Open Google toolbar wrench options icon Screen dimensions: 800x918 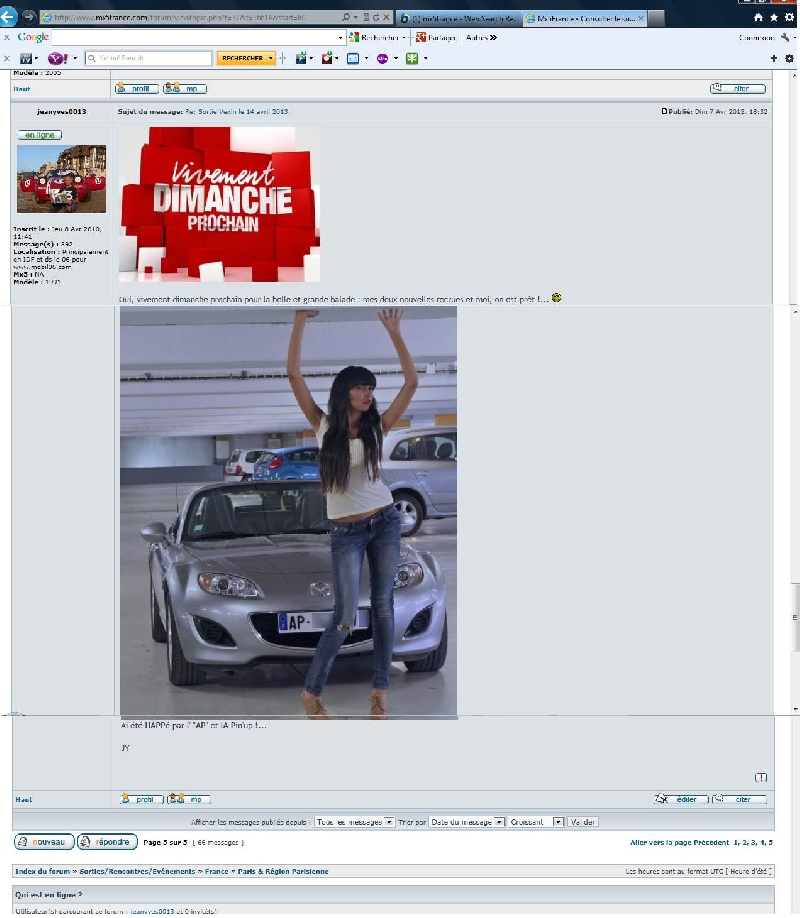pos(785,37)
